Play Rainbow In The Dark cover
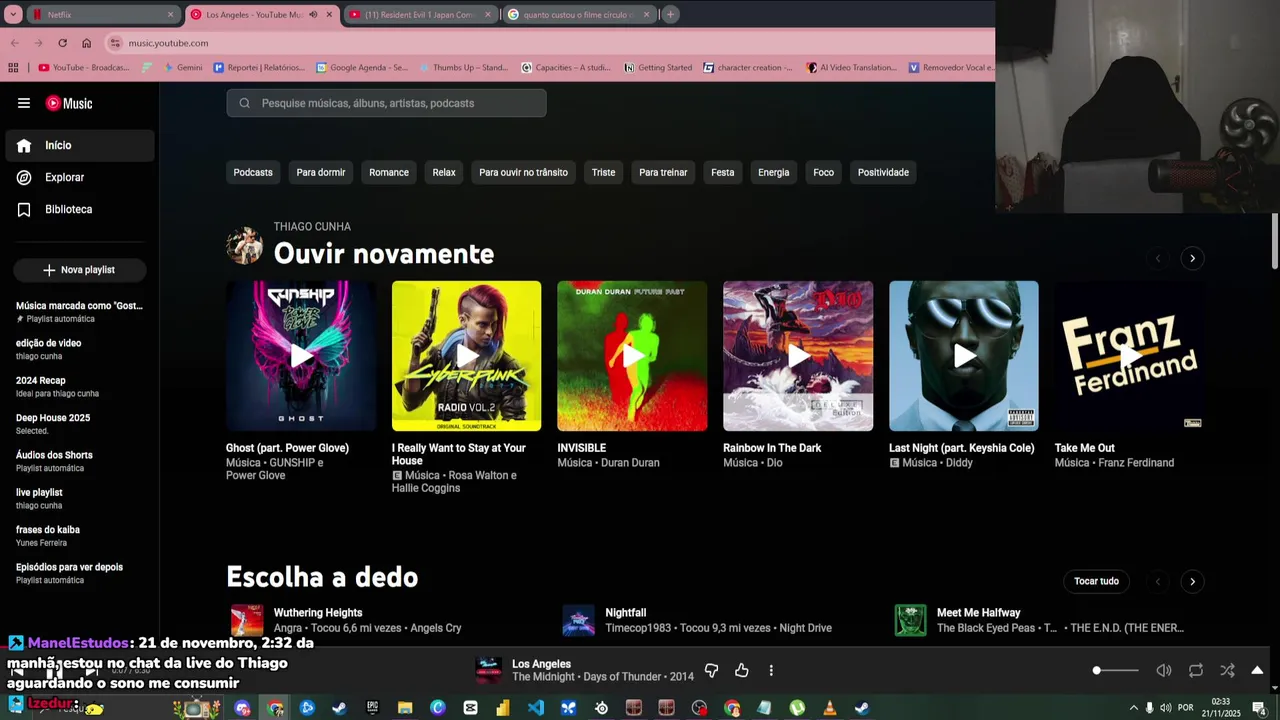This screenshot has width=1280, height=720. click(798, 356)
